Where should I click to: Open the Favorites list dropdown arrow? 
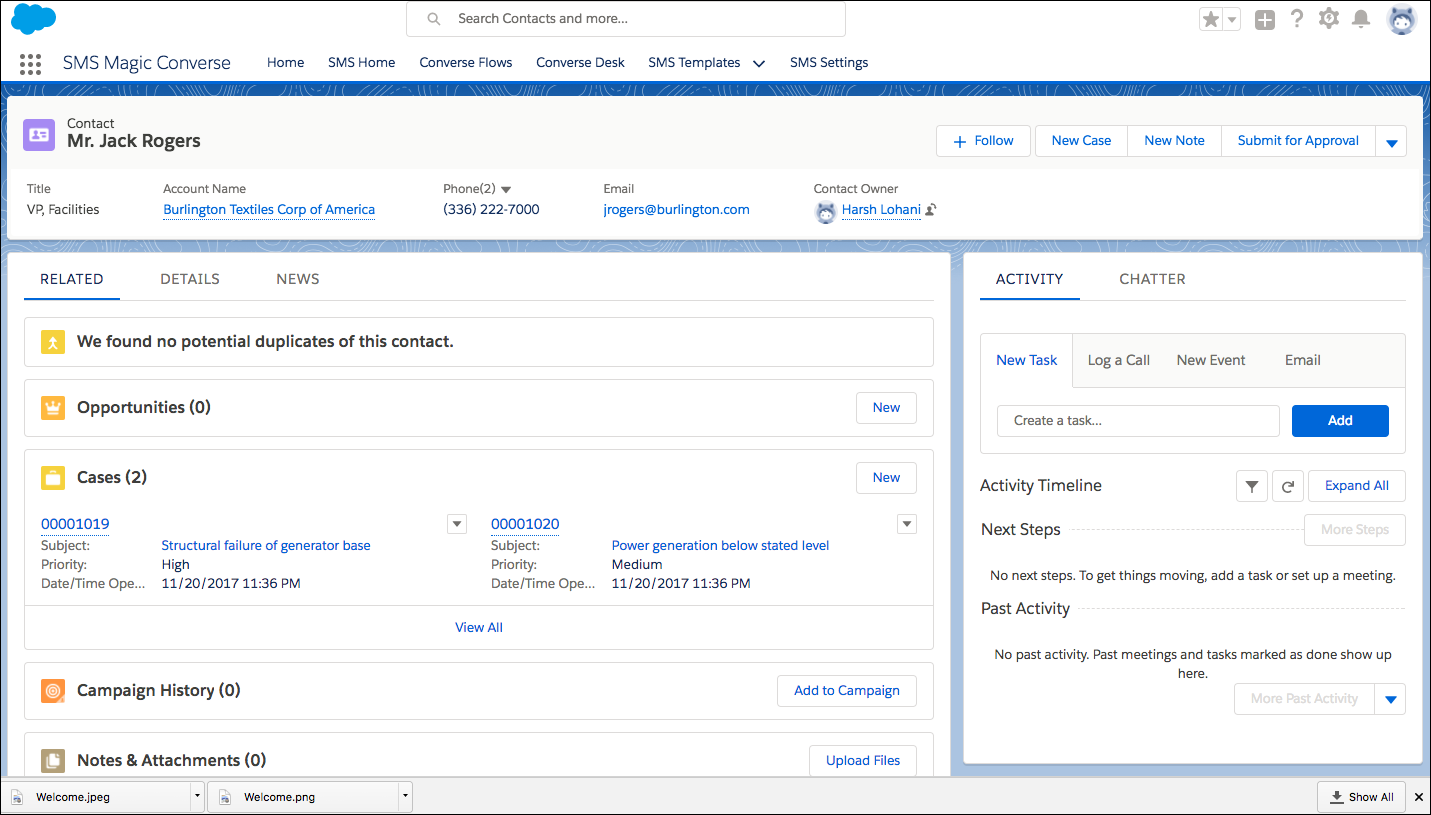click(1232, 19)
